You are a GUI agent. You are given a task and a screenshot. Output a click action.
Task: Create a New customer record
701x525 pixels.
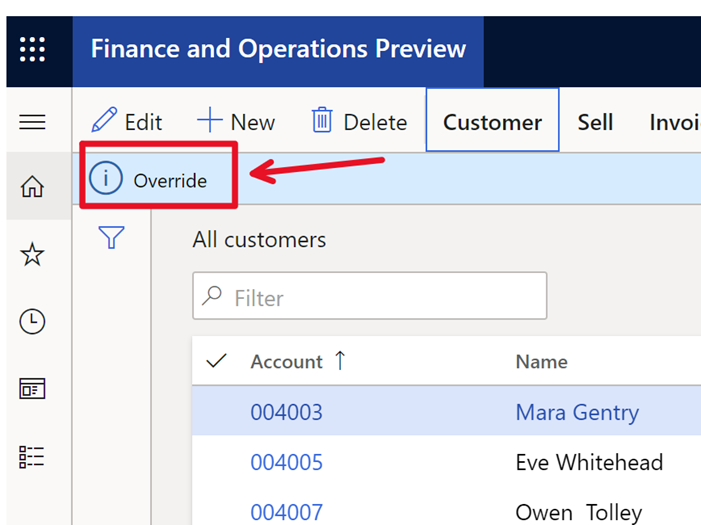(236, 122)
